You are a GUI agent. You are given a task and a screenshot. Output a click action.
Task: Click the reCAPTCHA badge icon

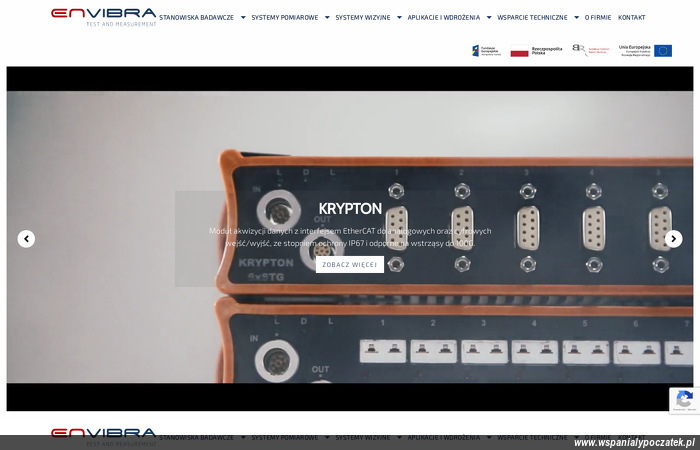[684, 400]
